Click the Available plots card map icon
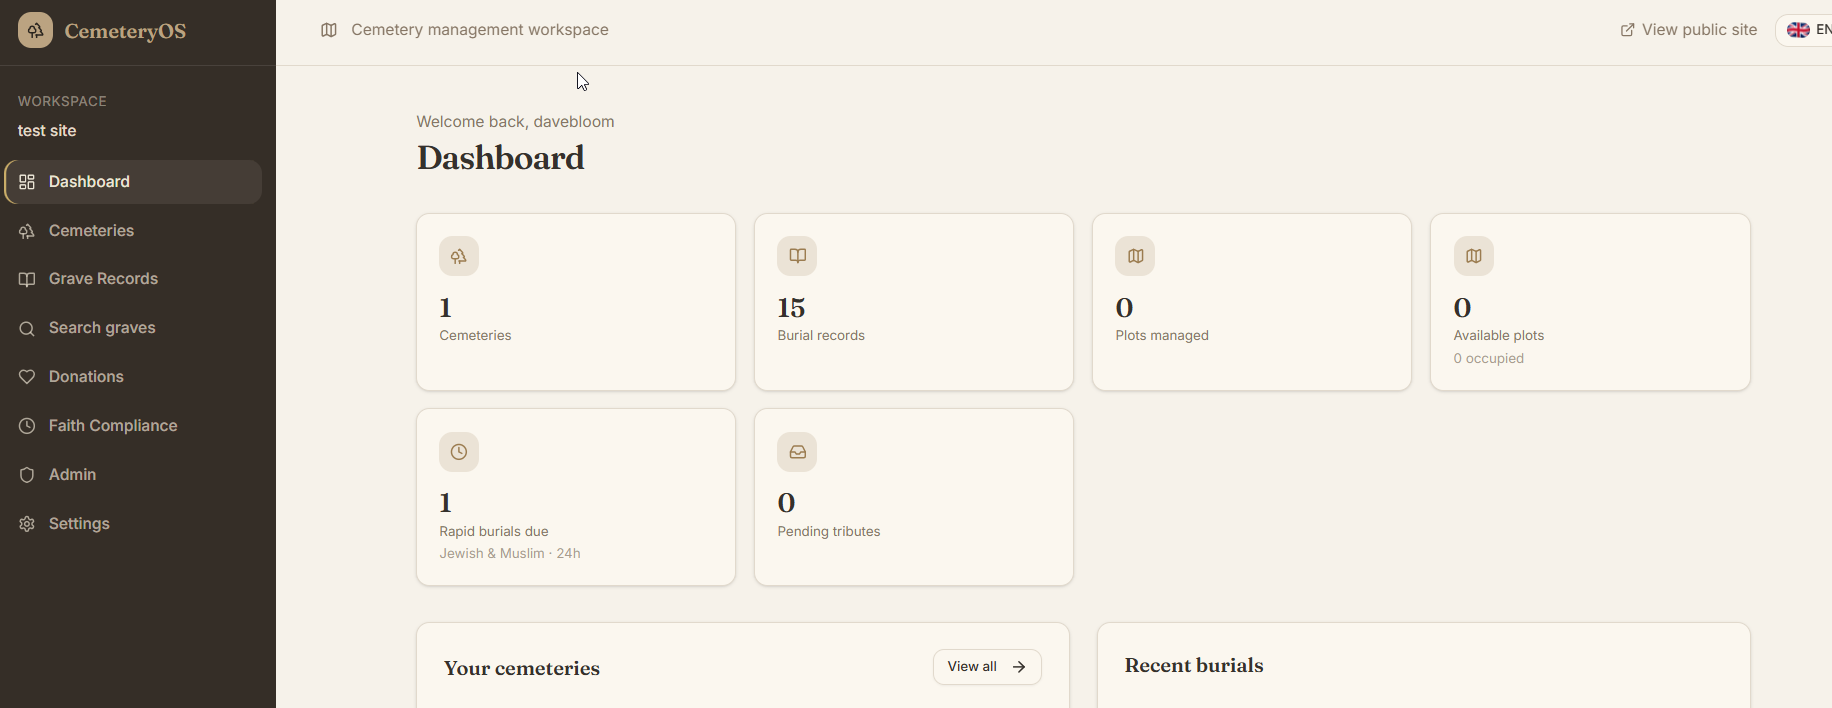Image resolution: width=1832 pixels, height=708 pixels. pos(1474,256)
